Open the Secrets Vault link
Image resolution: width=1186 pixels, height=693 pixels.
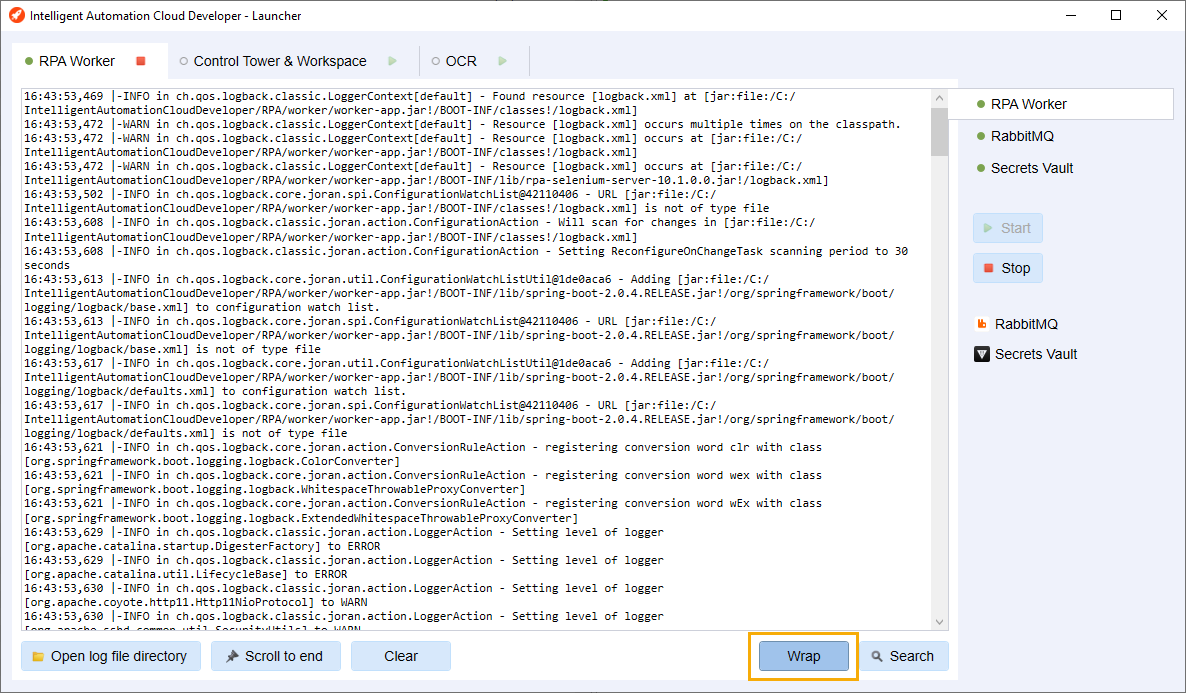tap(1035, 354)
